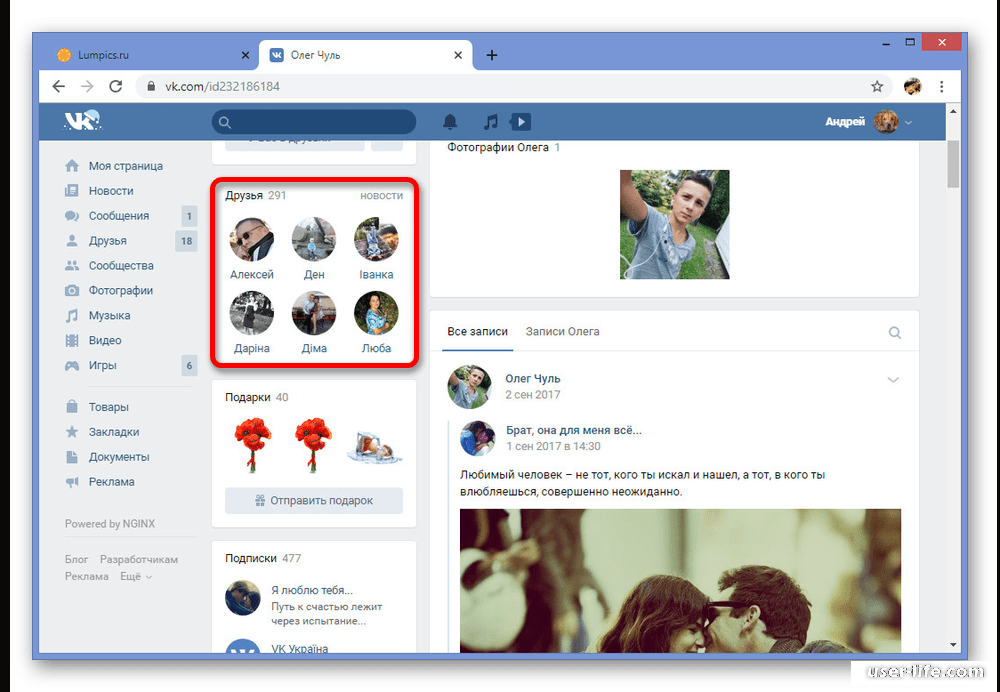Expand post options chevron on Олег Чуль post
1000x692 pixels.
point(893,379)
